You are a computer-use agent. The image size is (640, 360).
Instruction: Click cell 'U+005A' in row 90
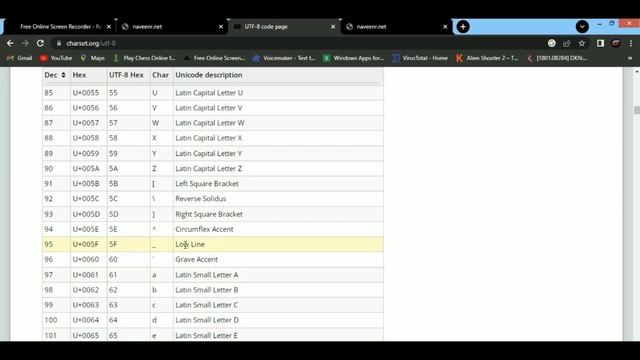tap(86, 168)
